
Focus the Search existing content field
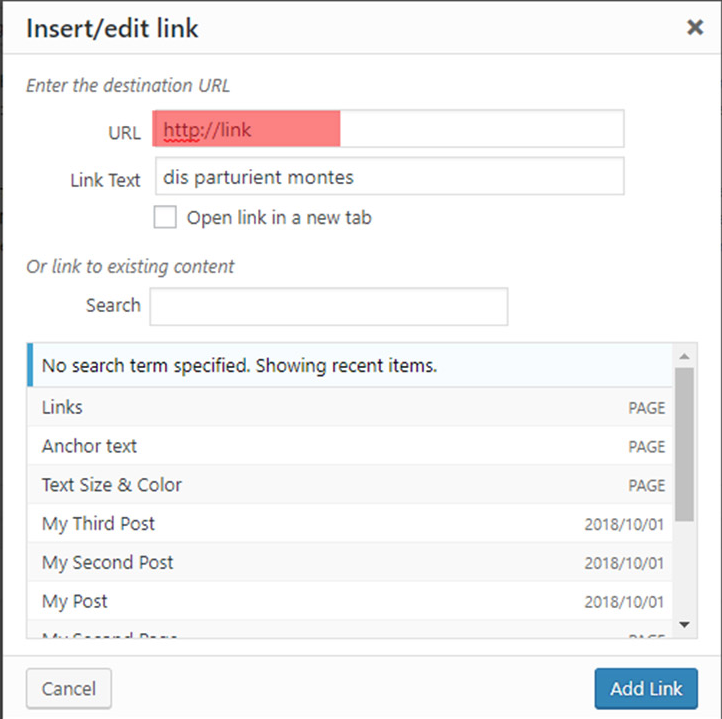click(328, 306)
